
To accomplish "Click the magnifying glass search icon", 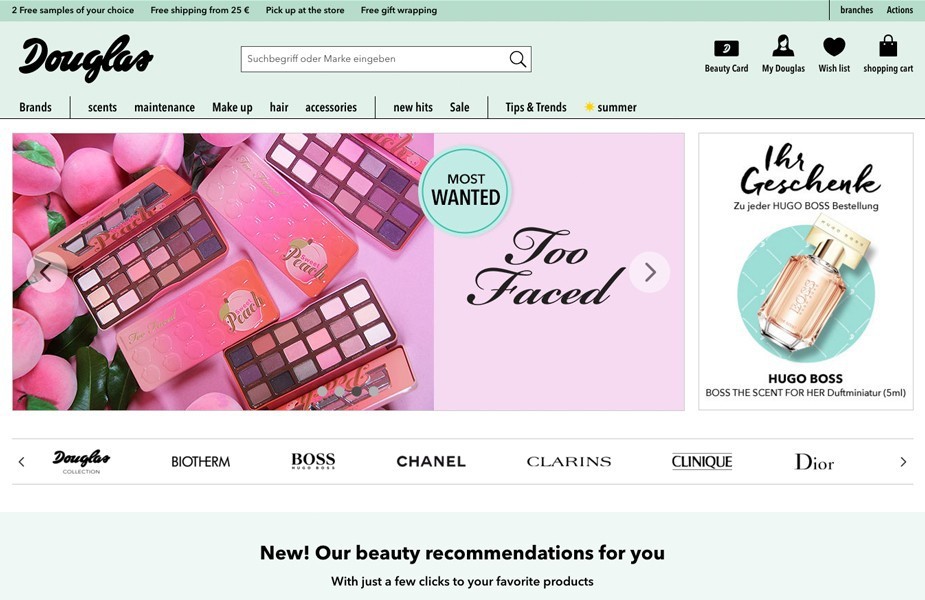I will point(517,59).
